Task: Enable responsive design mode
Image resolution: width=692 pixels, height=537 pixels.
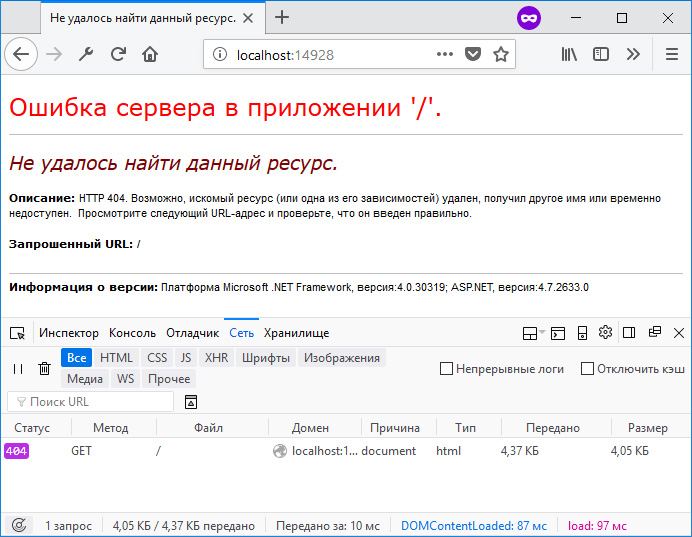Action: point(582,333)
